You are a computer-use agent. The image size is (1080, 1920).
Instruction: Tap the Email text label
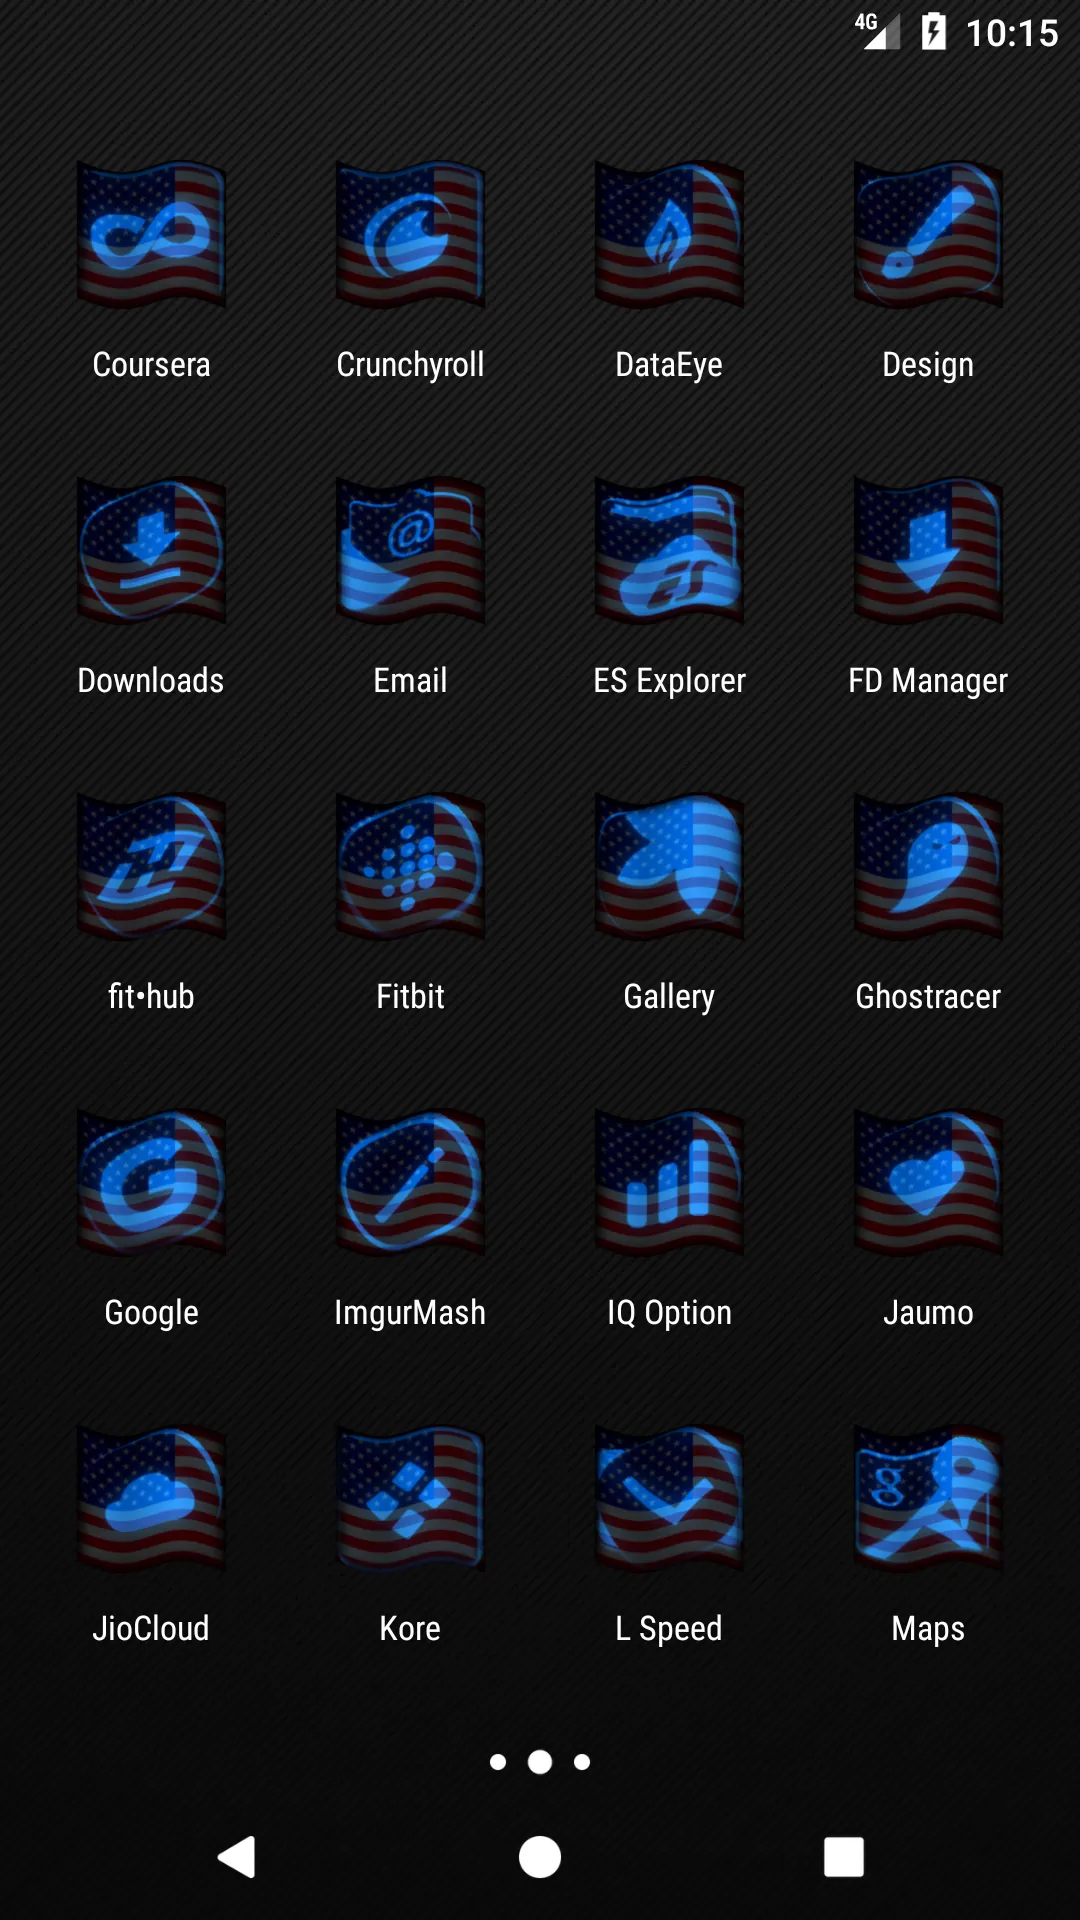[410, 681]
